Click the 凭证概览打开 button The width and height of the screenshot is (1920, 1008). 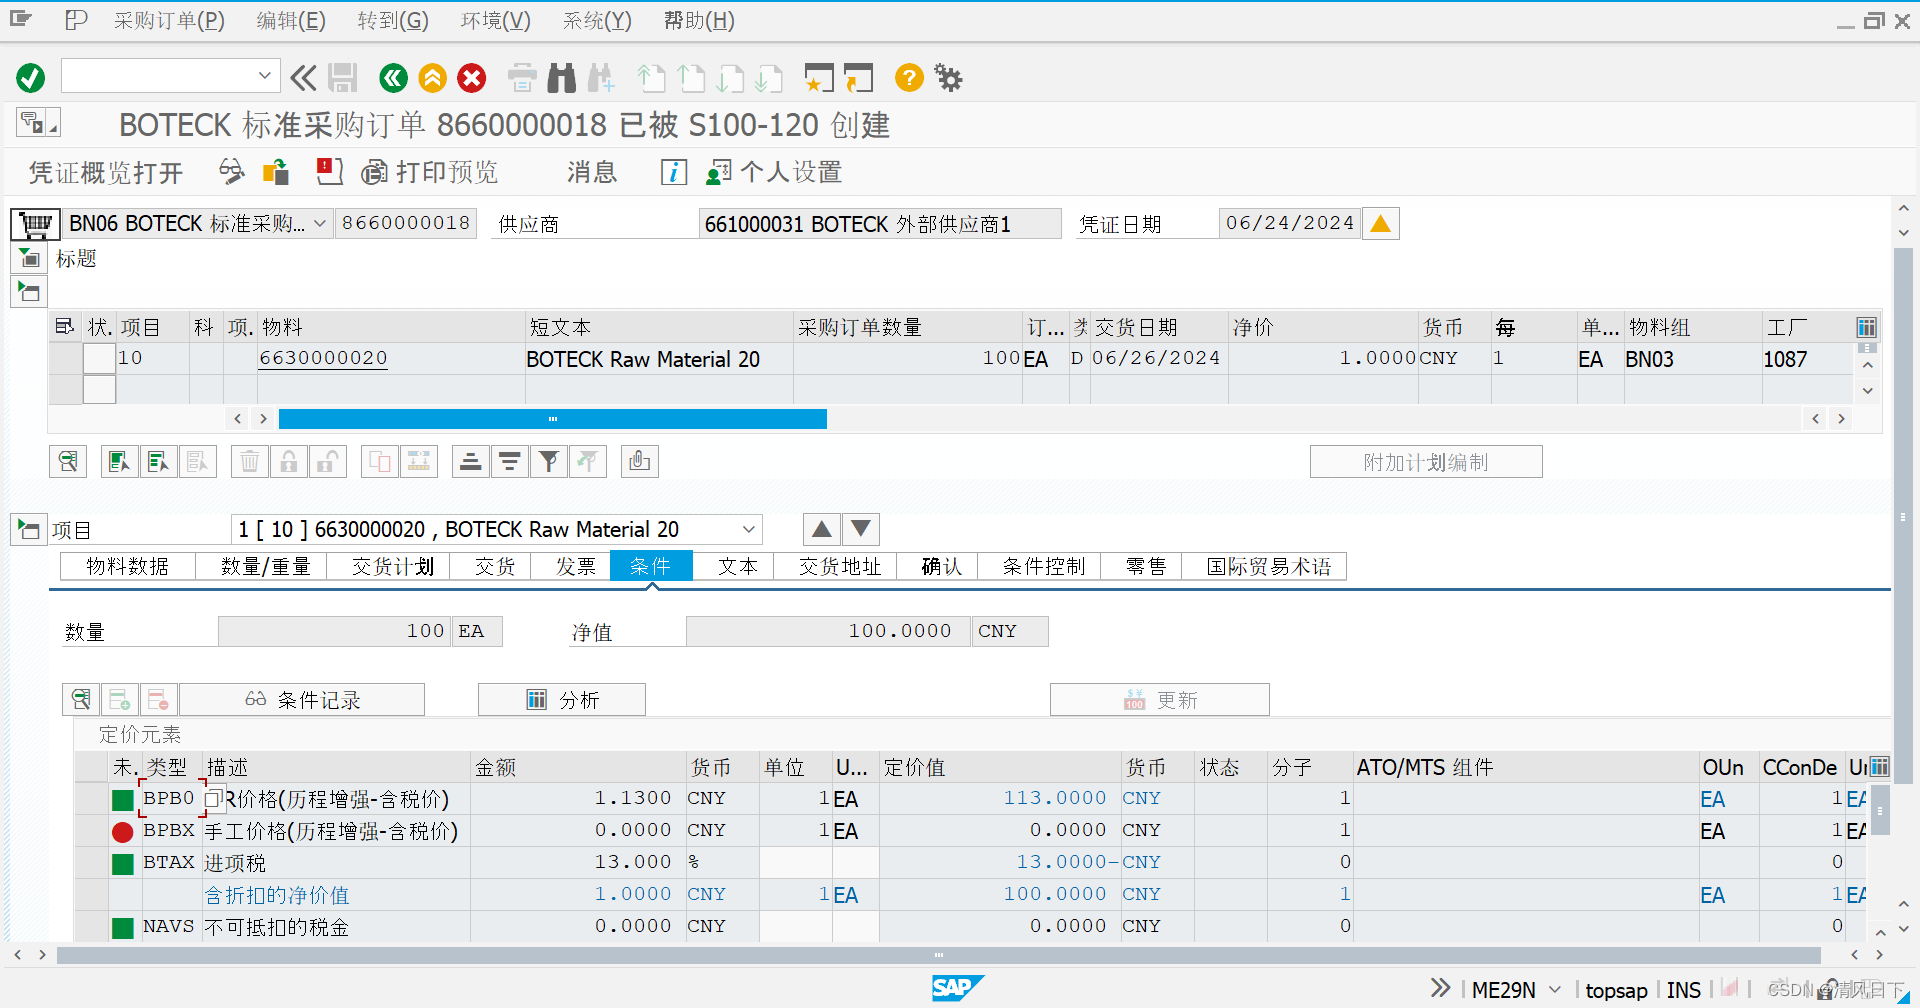click(x=106, y=173)
